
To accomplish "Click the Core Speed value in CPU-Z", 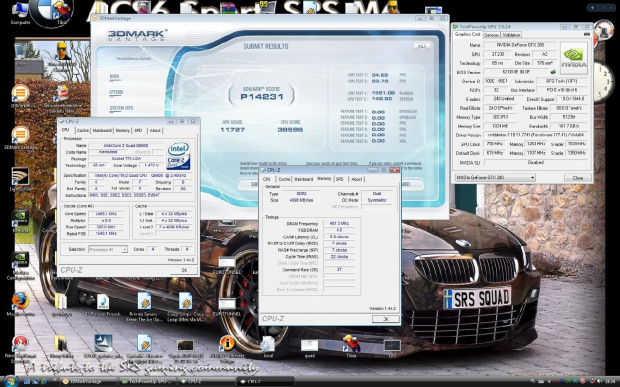I will click(x=106, y=213).
